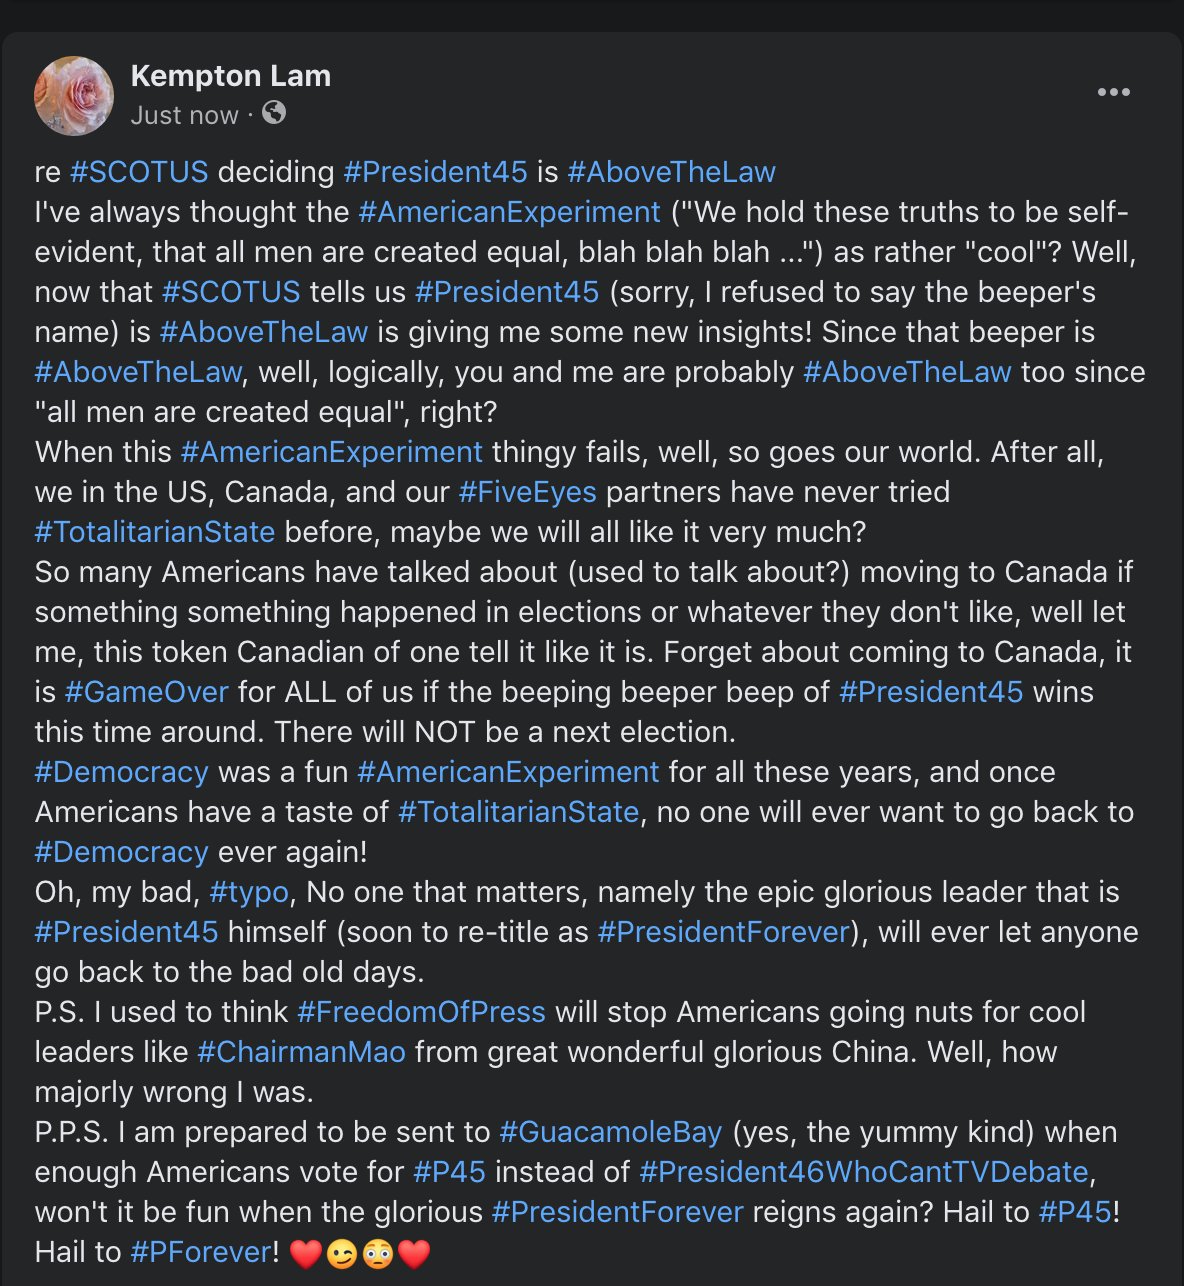1184x1286 pixels.
Task: Open the #P45 hashtag after 'vote for'
Action: [450, 1172]
